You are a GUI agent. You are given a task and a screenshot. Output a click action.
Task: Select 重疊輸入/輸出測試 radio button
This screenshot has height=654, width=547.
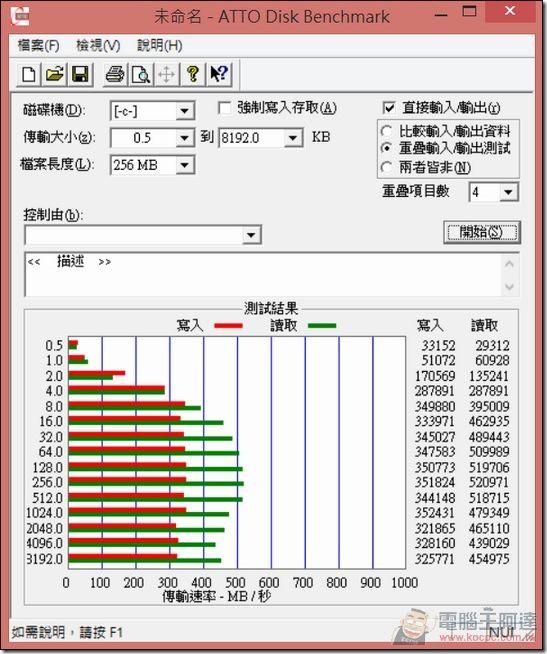point(386,148)
